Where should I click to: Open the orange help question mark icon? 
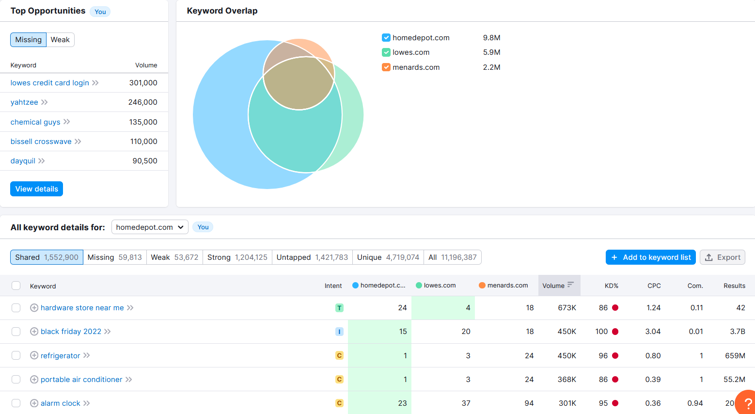tap(747, 403)
